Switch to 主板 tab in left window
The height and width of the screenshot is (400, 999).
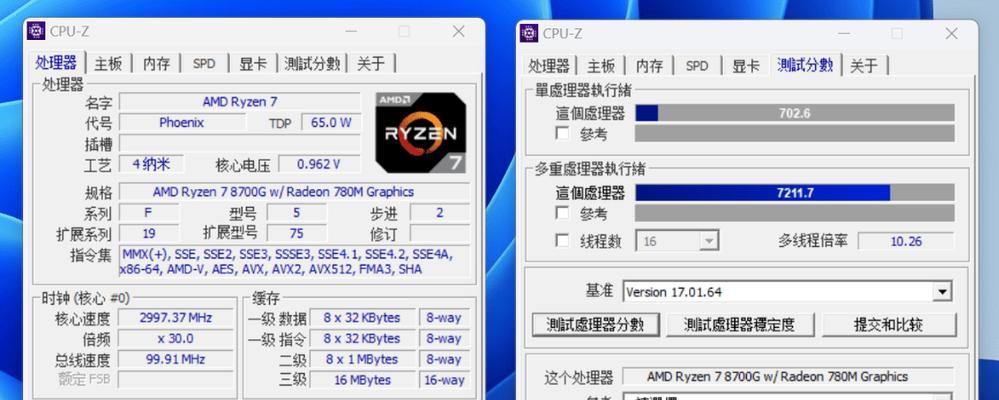pos(108,64)
